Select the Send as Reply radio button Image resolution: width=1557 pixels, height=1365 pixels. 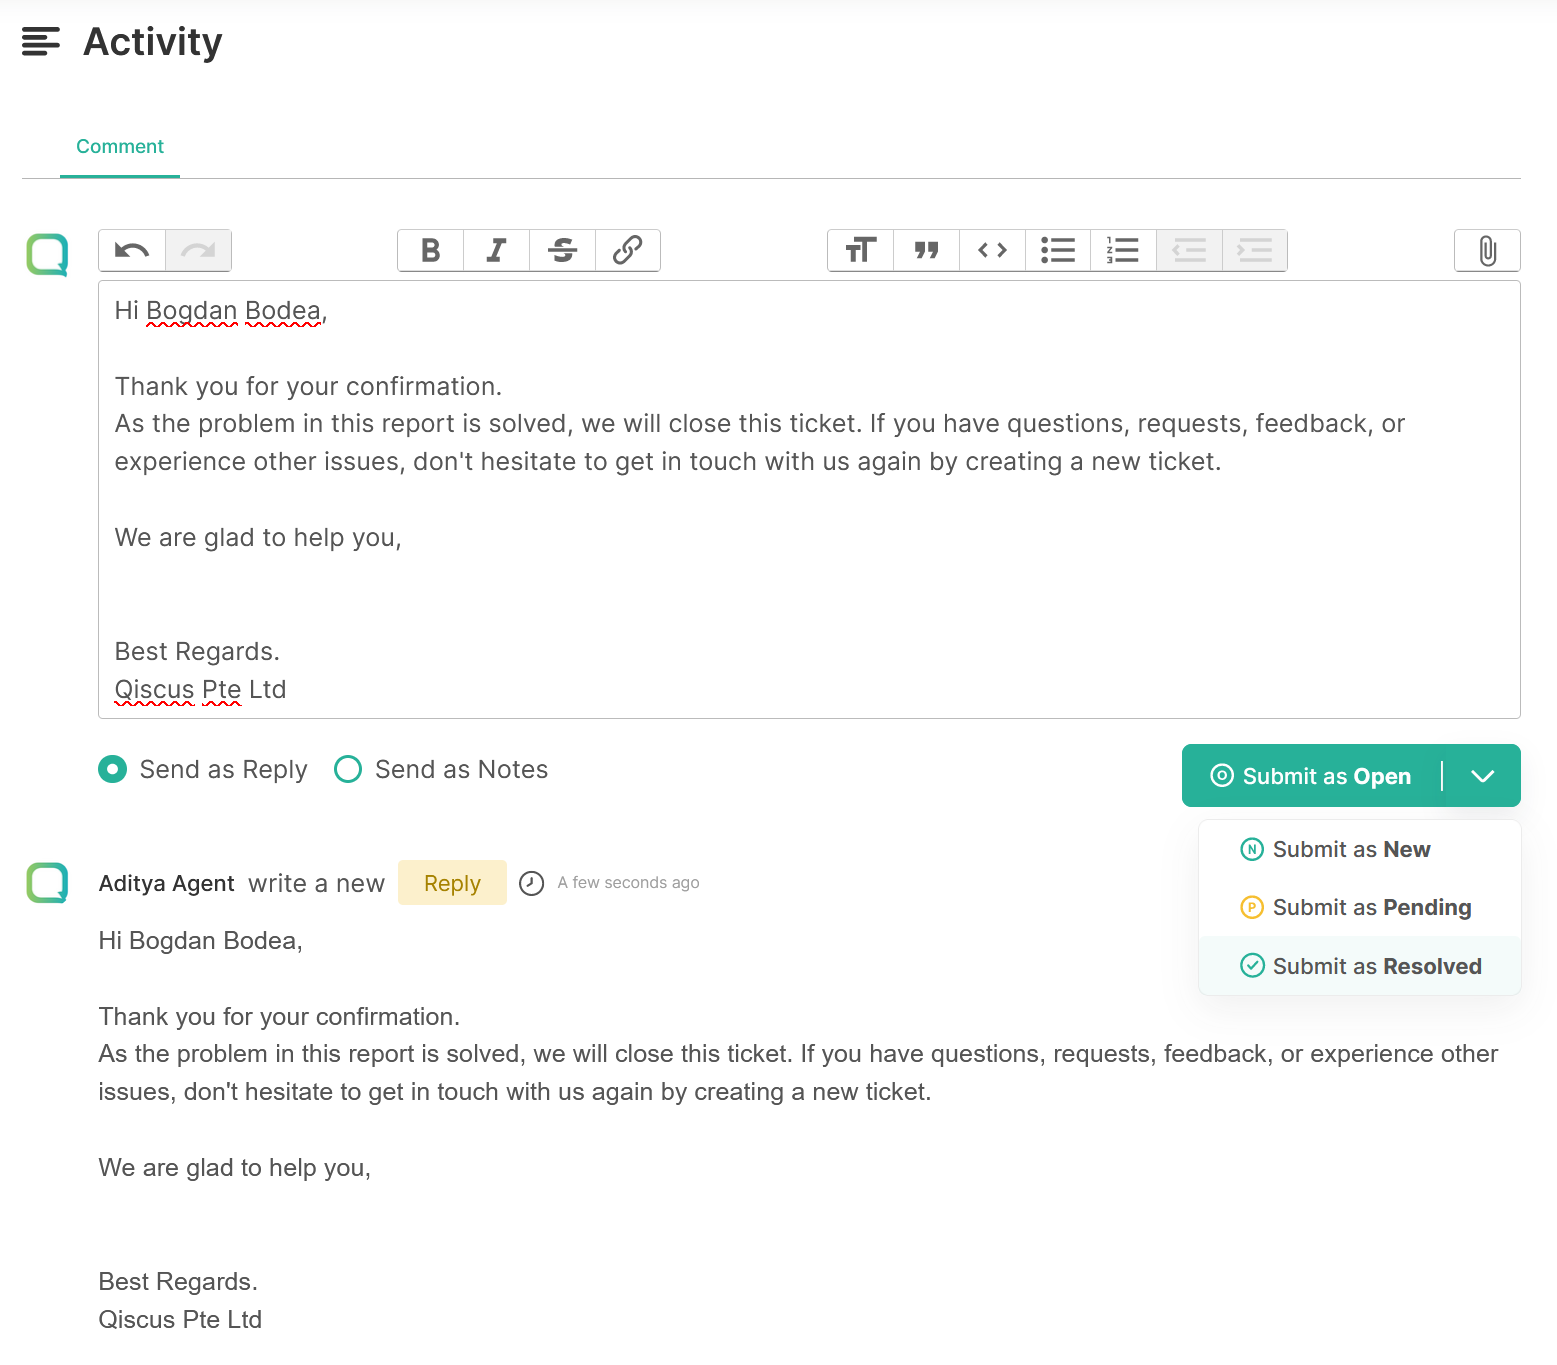coord(113,769)
